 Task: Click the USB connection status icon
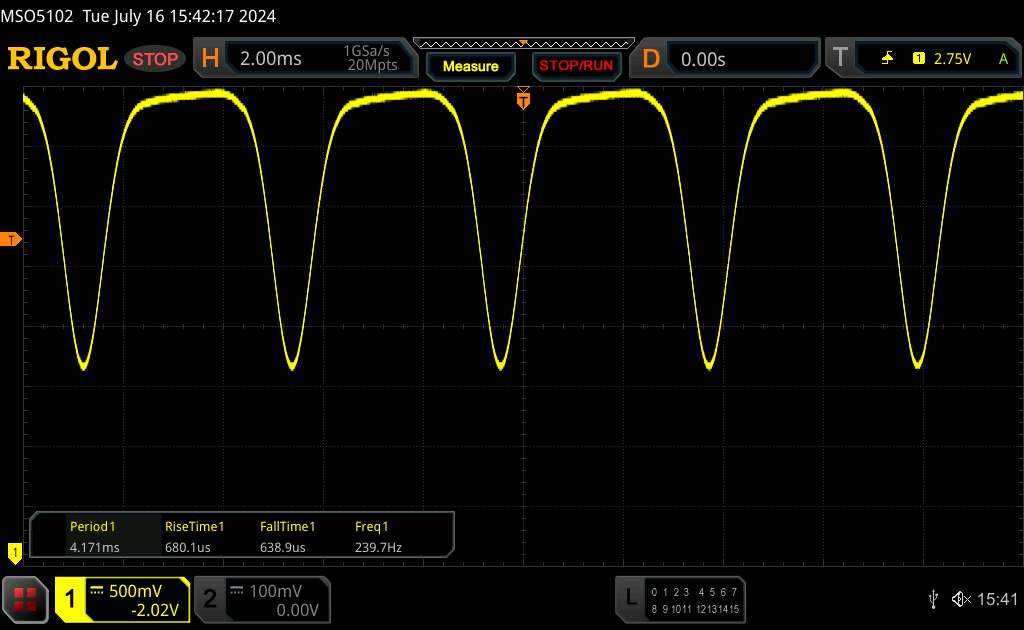[x=933, y=599]
